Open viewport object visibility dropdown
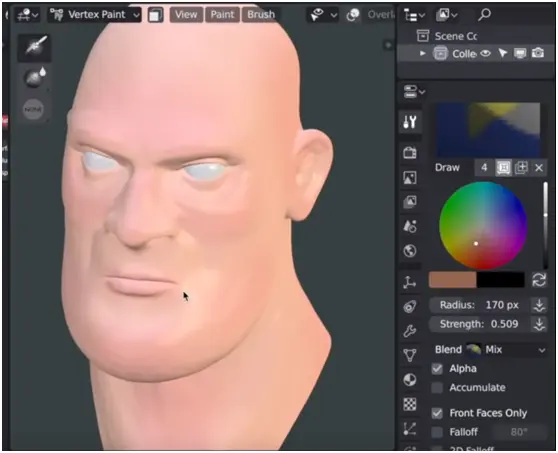Viewport: 558px width, 453px height. pos(323,15)
